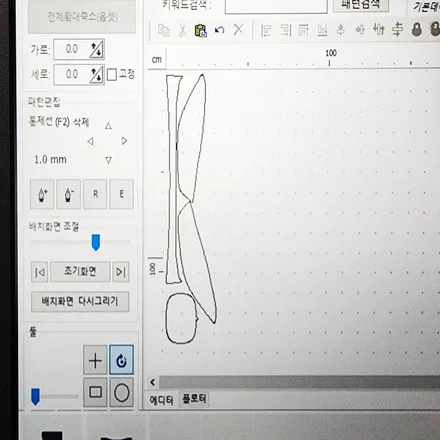
Task: Click the align top icon
Action: click(303, 30)
